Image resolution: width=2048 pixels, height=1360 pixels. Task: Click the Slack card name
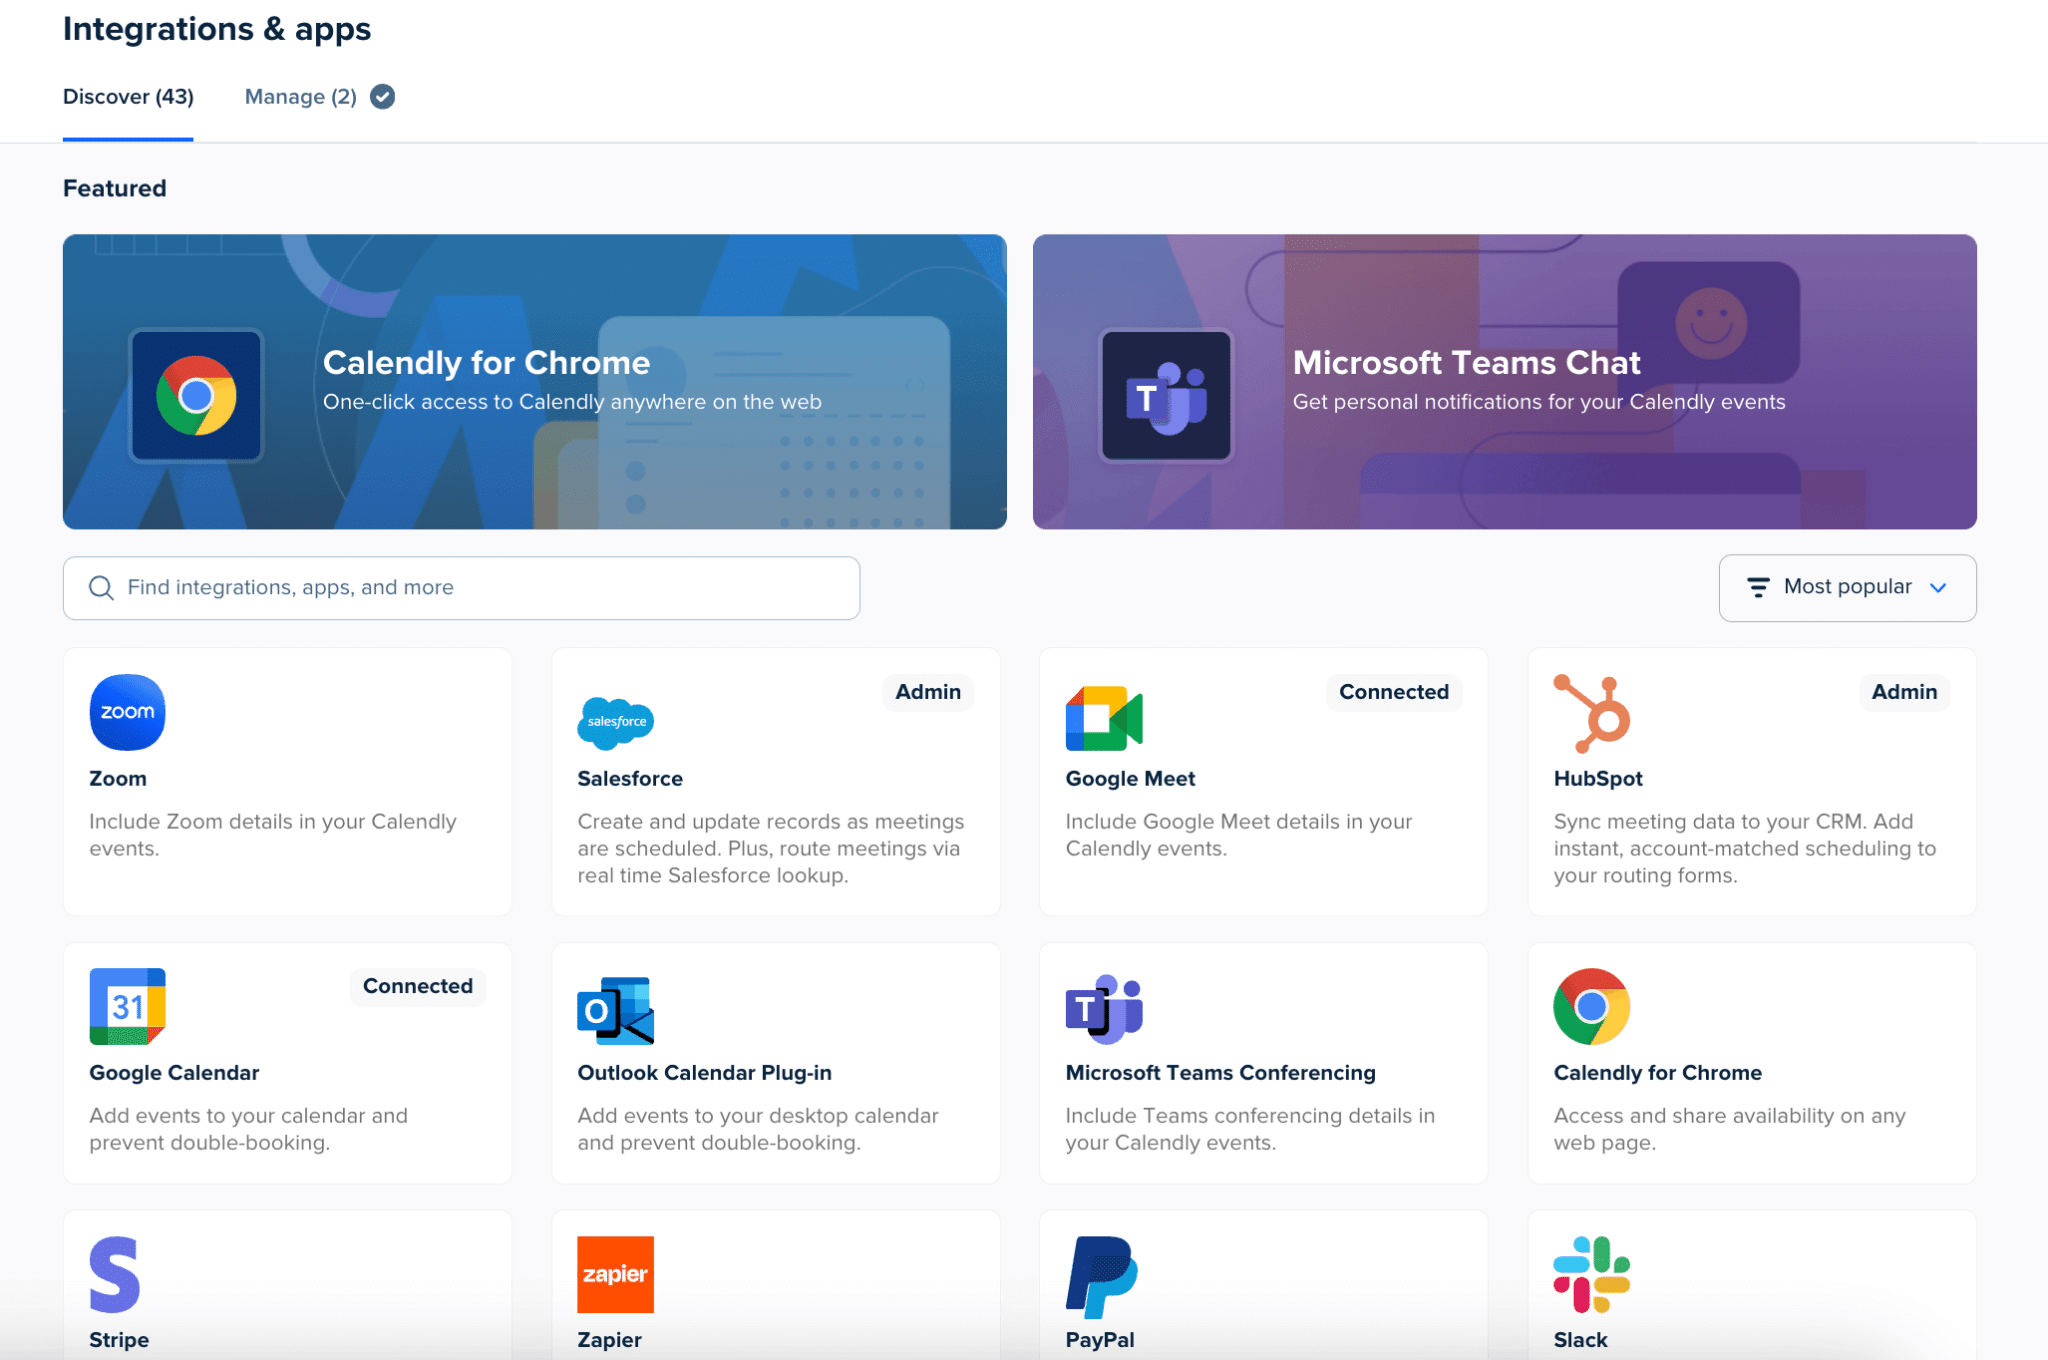pyautogui.click(x=1580, y=1340)
